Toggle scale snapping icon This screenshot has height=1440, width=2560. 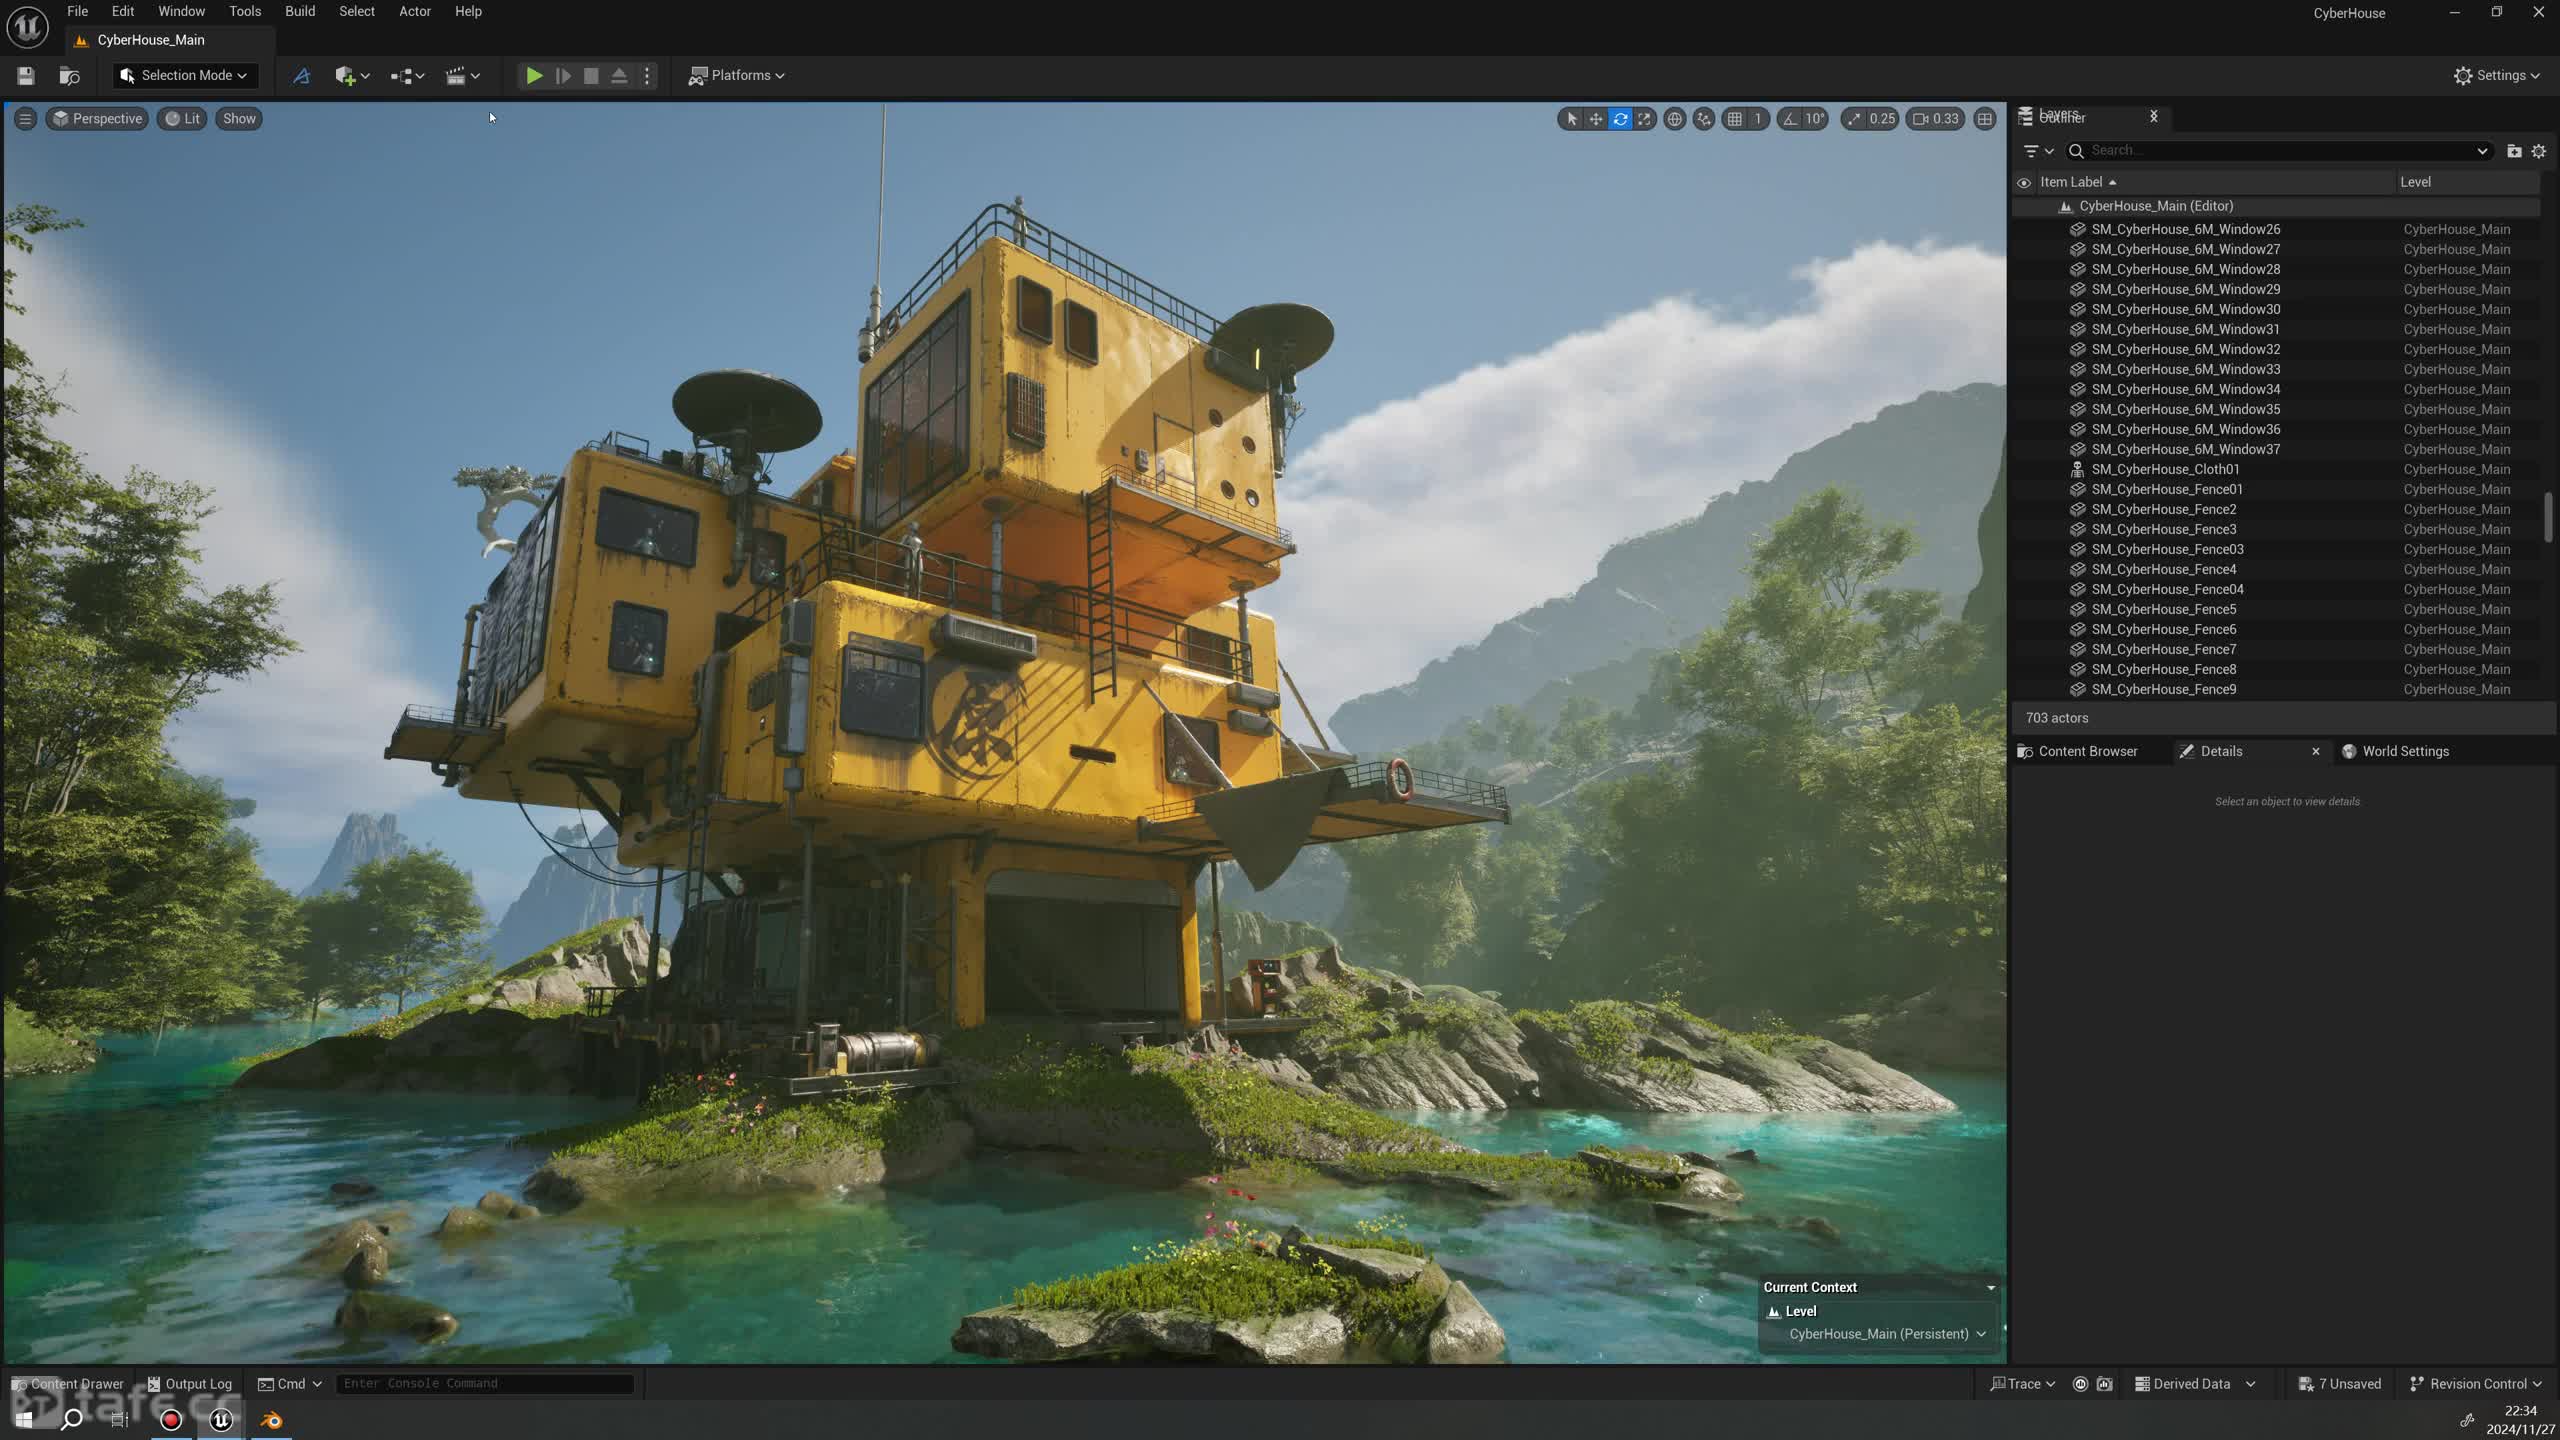click(1854, 119)
